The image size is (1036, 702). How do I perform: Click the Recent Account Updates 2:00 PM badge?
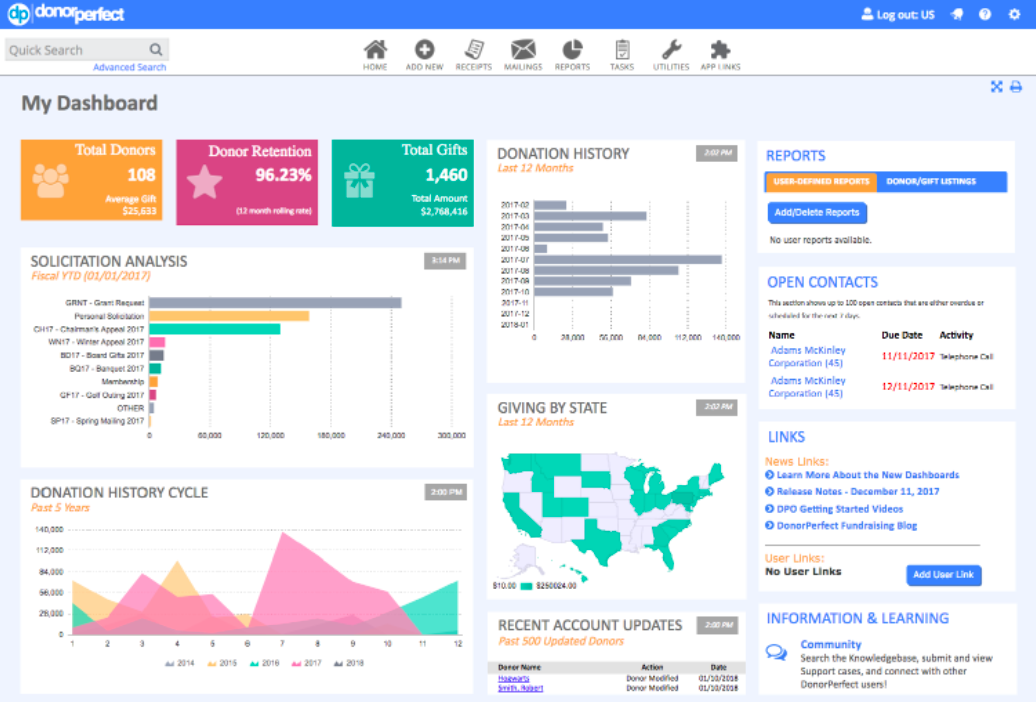[x=717, y=625]
